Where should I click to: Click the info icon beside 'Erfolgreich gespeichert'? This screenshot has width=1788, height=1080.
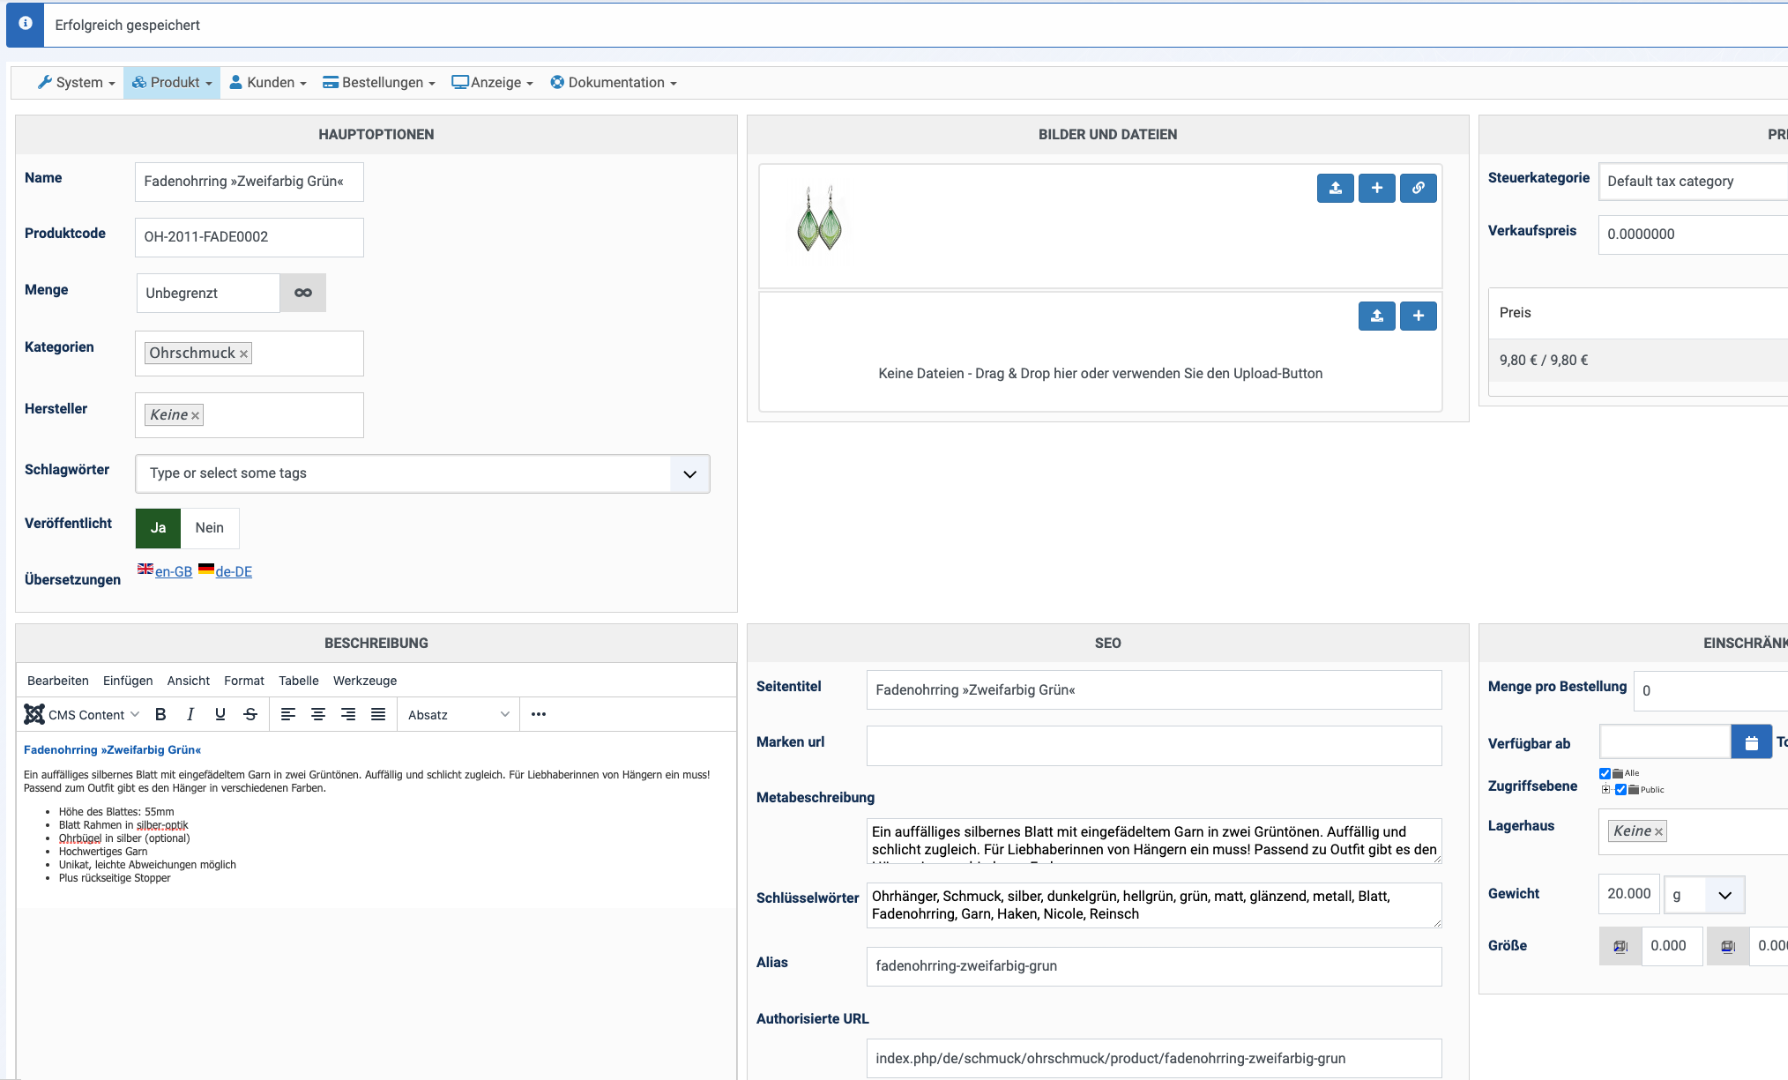click(25, 24)
